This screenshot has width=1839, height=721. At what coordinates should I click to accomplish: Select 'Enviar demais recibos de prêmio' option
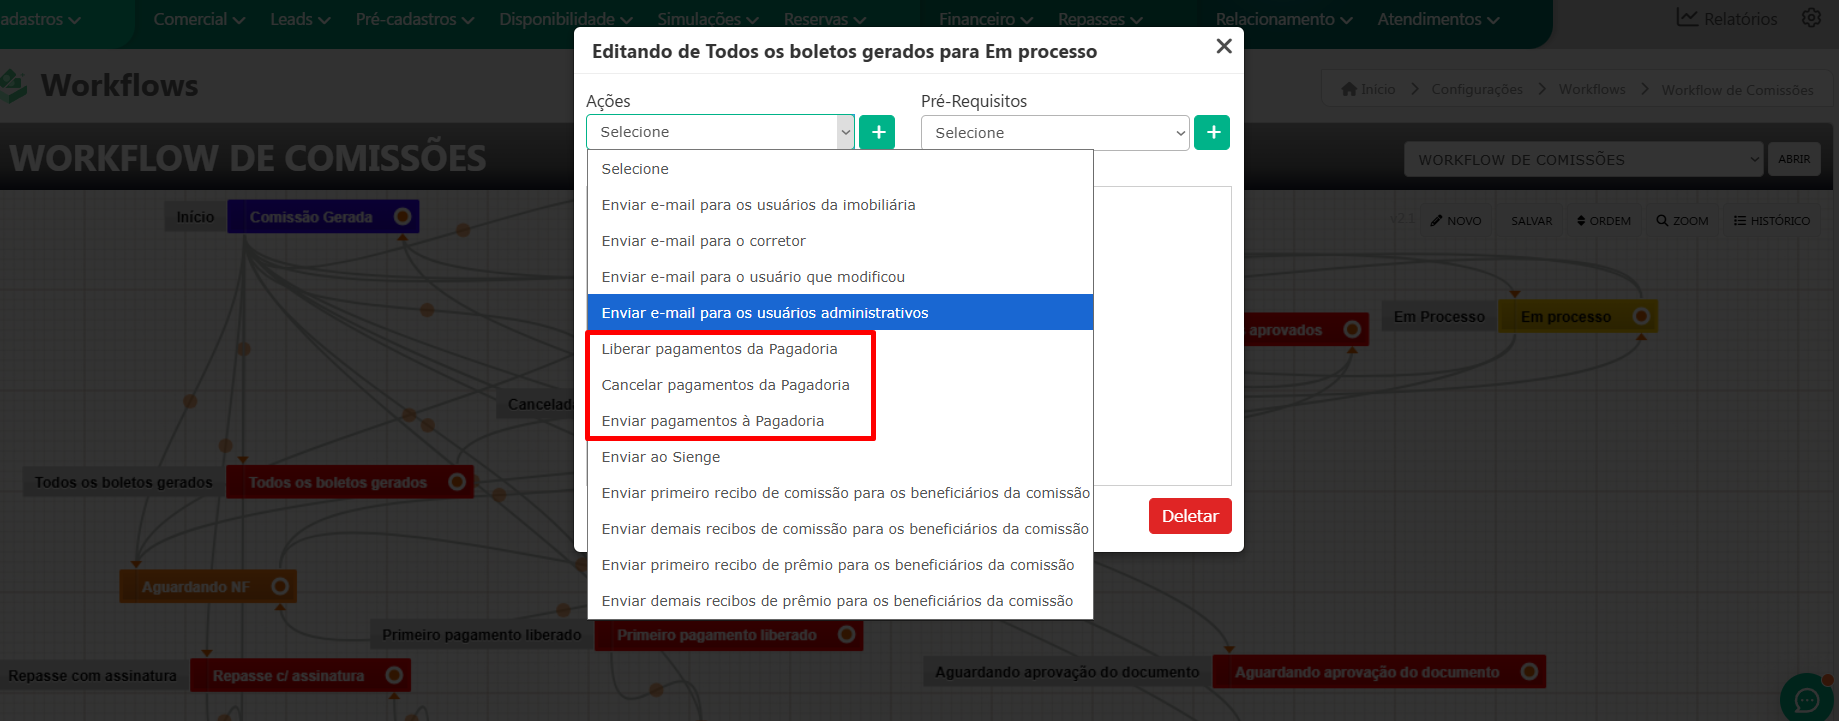(x=840, y=601)
